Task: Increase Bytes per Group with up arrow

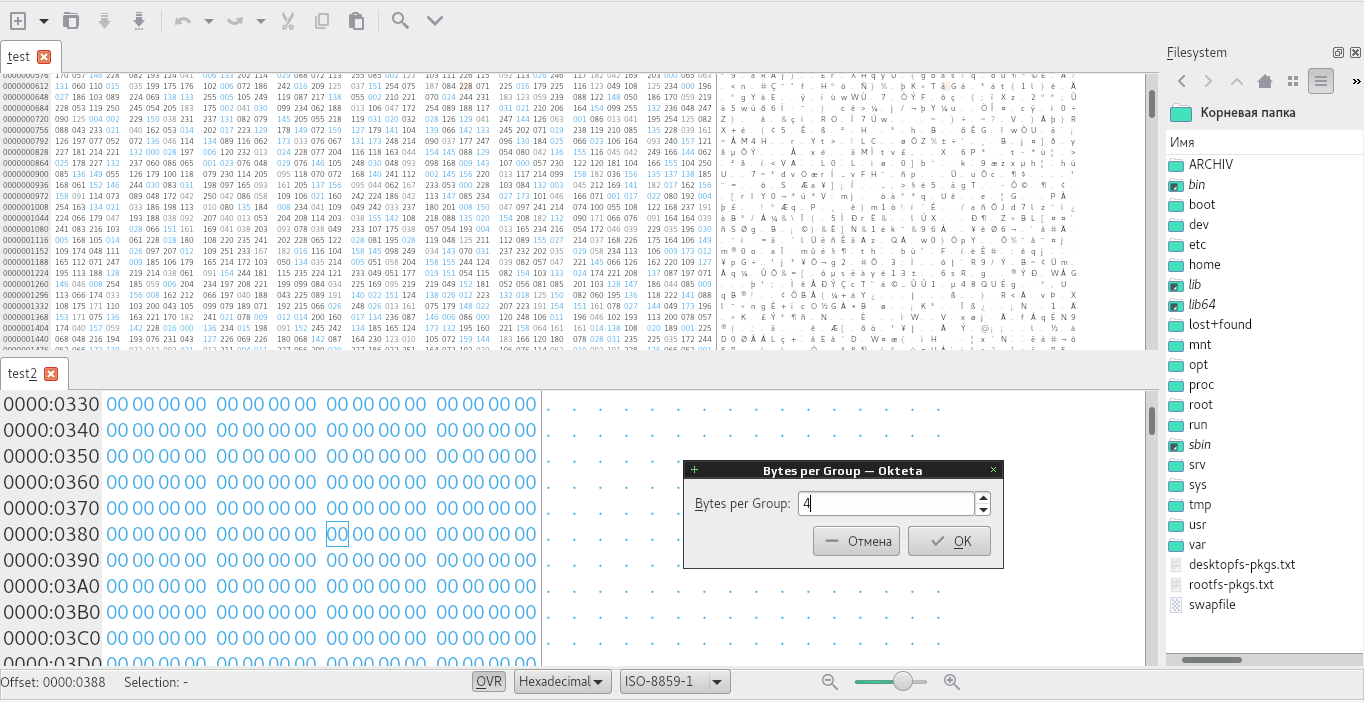Action: pyautogui.click(x=983, y=498)
